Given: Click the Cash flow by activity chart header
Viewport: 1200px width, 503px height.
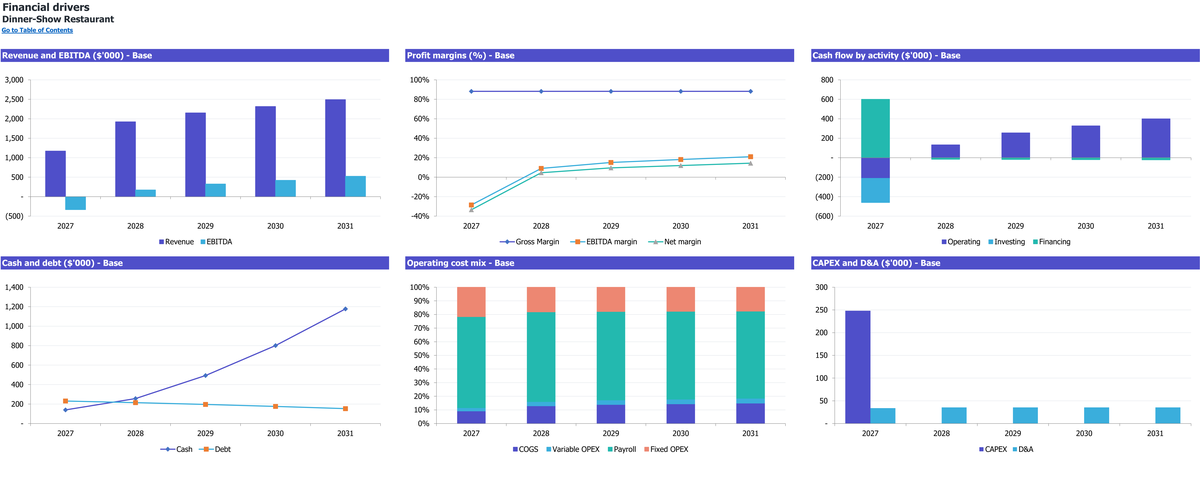Looking at the screenshot, I should pyautogui.click(x=1005, y=55).
